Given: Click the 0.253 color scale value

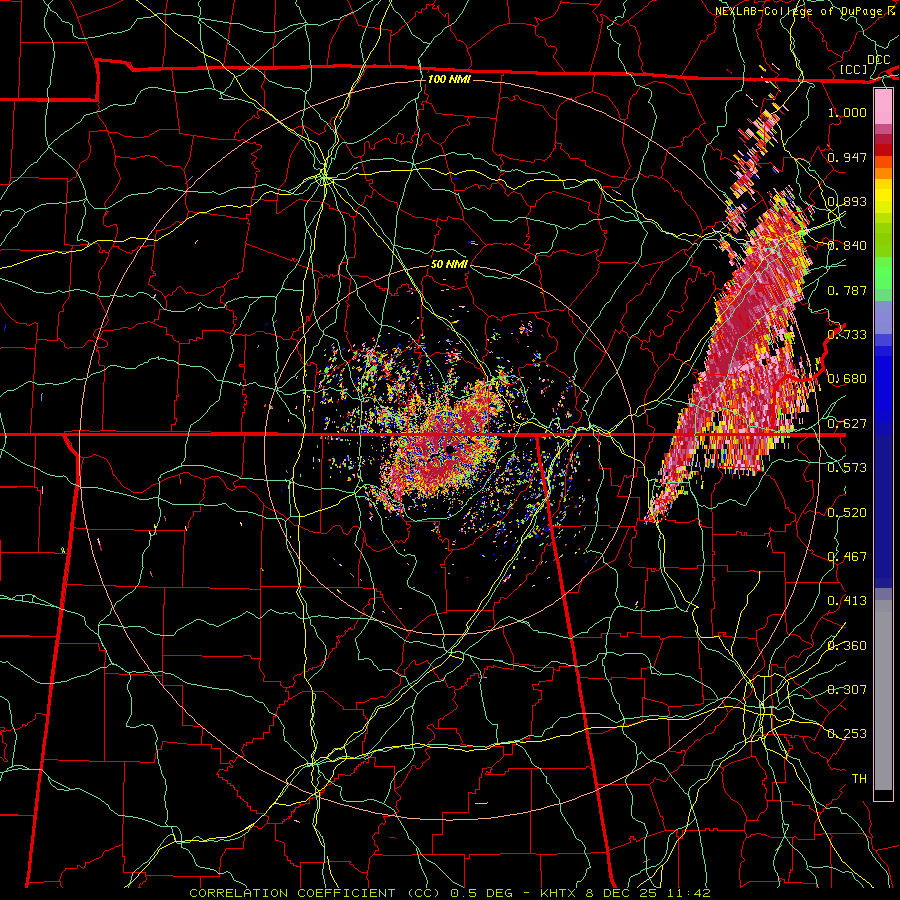Looking at the screenshot, I should pos(847,734).
